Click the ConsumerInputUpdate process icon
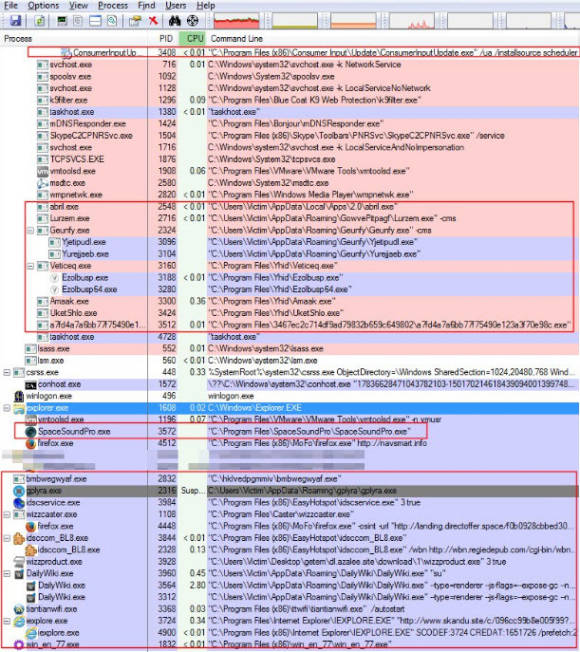 coord(66,53)
